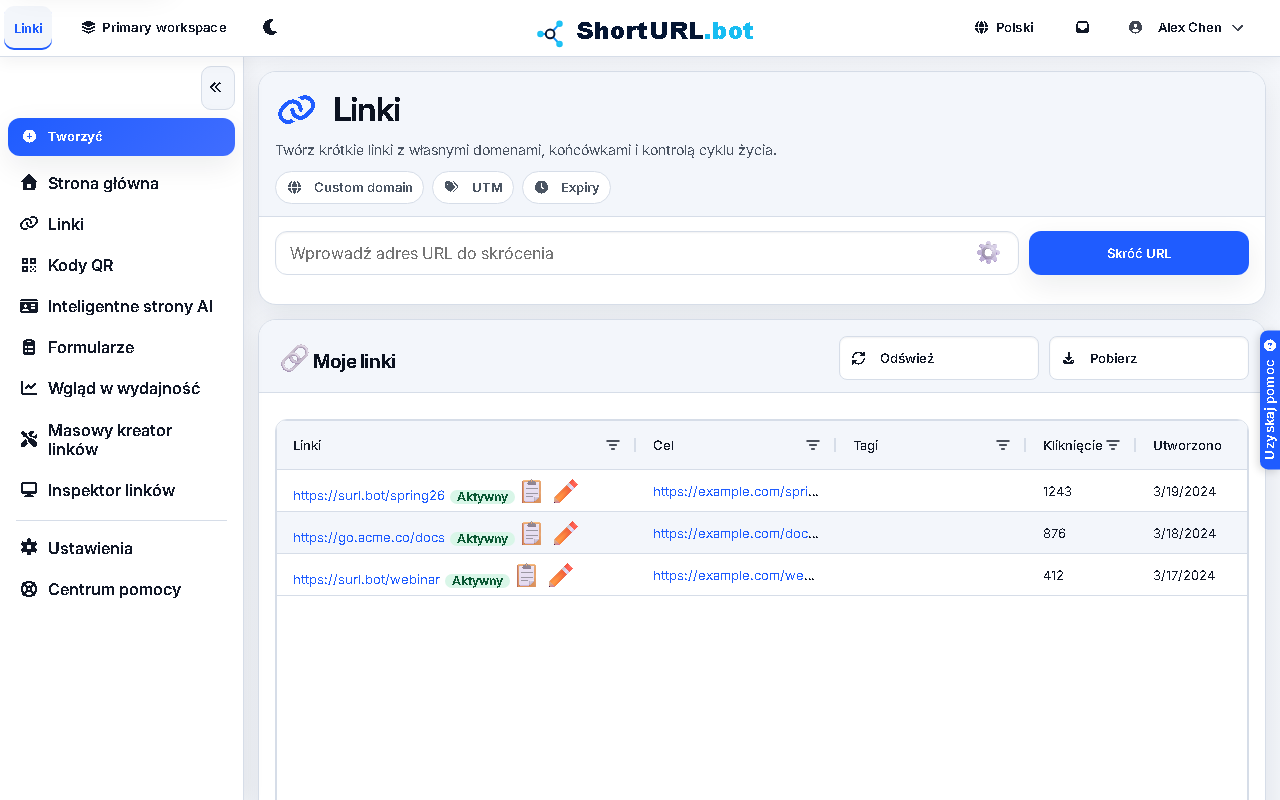Screen dimensions: 1280x800
Task: Change language from Polski
Action: pos(1004,27)
